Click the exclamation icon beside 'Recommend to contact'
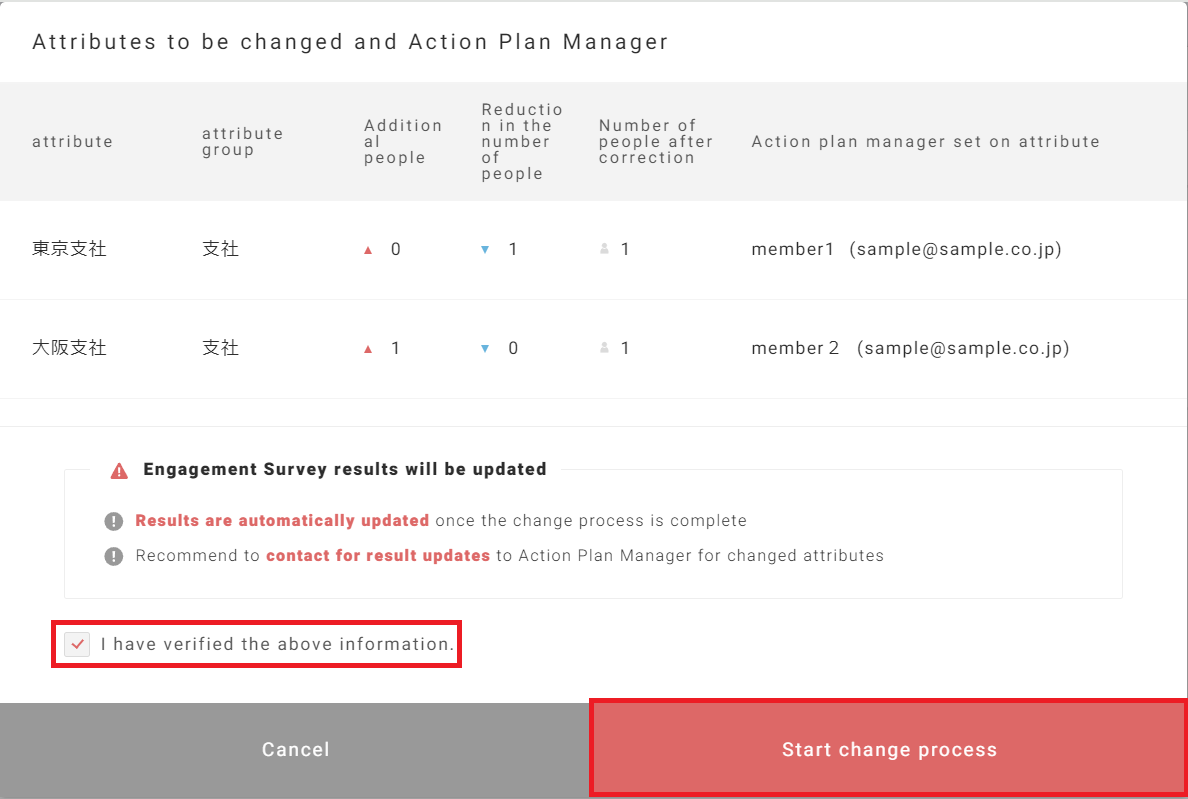 click(x=114, y=556)
